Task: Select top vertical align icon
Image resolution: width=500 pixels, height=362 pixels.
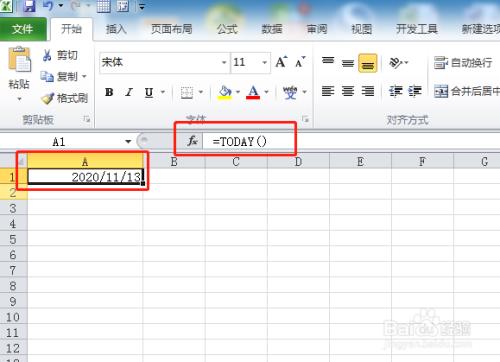Action: pos(328,62)
